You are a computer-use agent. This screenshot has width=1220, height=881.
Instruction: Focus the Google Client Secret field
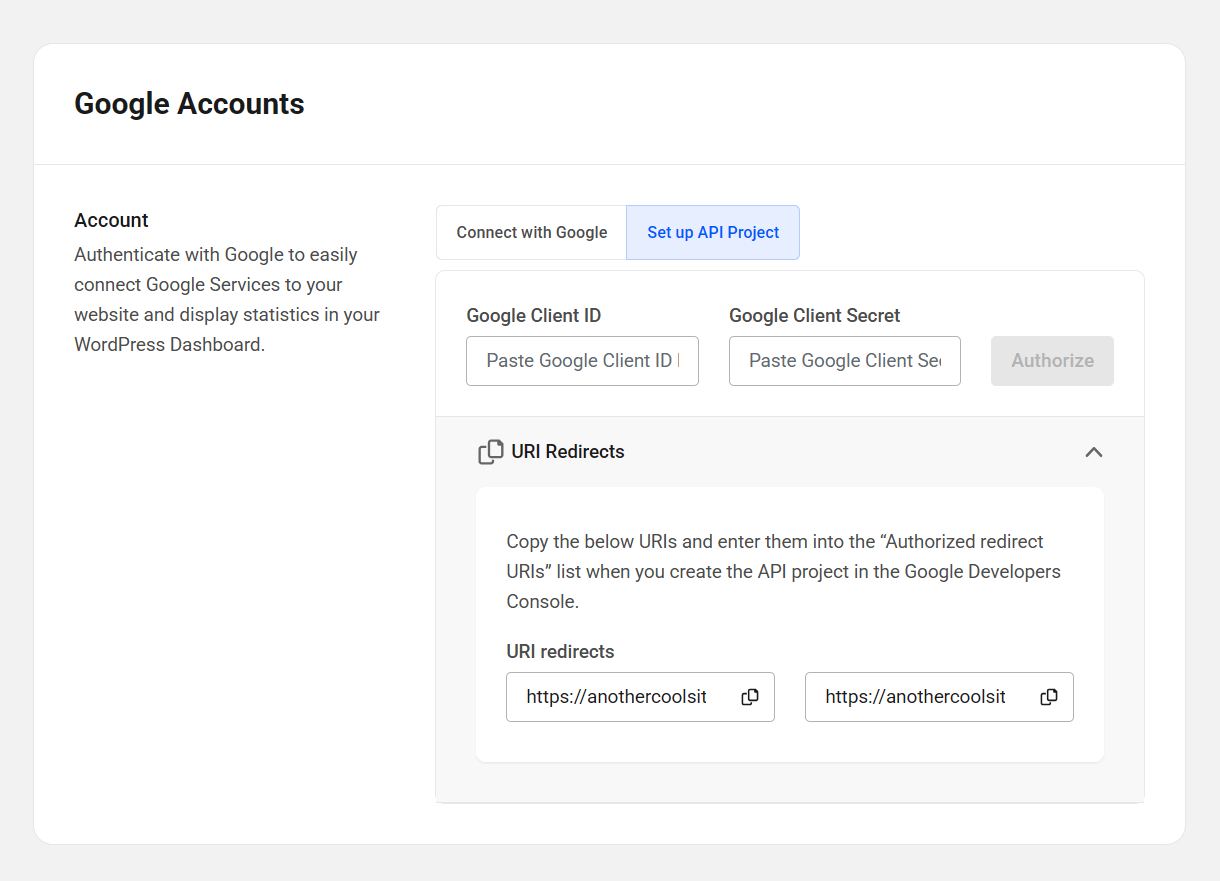845,361
